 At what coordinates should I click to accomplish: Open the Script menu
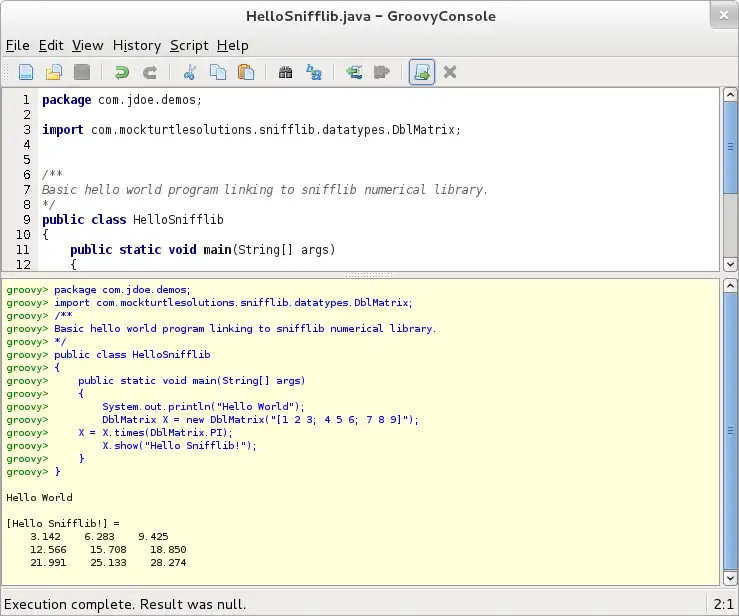click(189, 45)
